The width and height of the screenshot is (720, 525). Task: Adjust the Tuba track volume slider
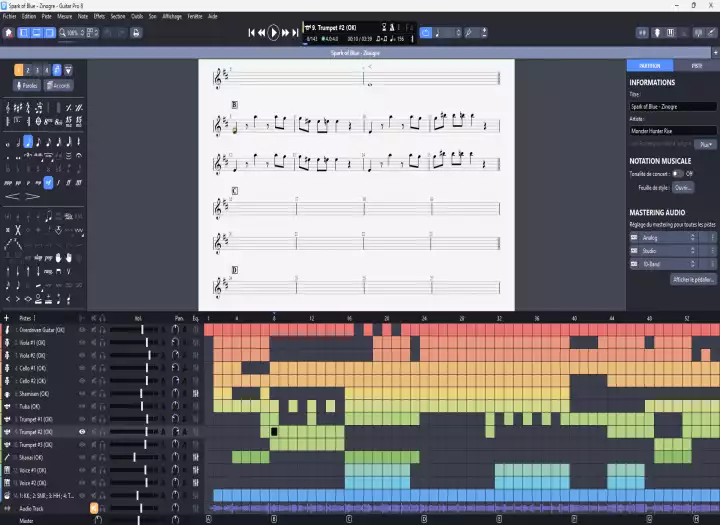[x=147, y=406]
